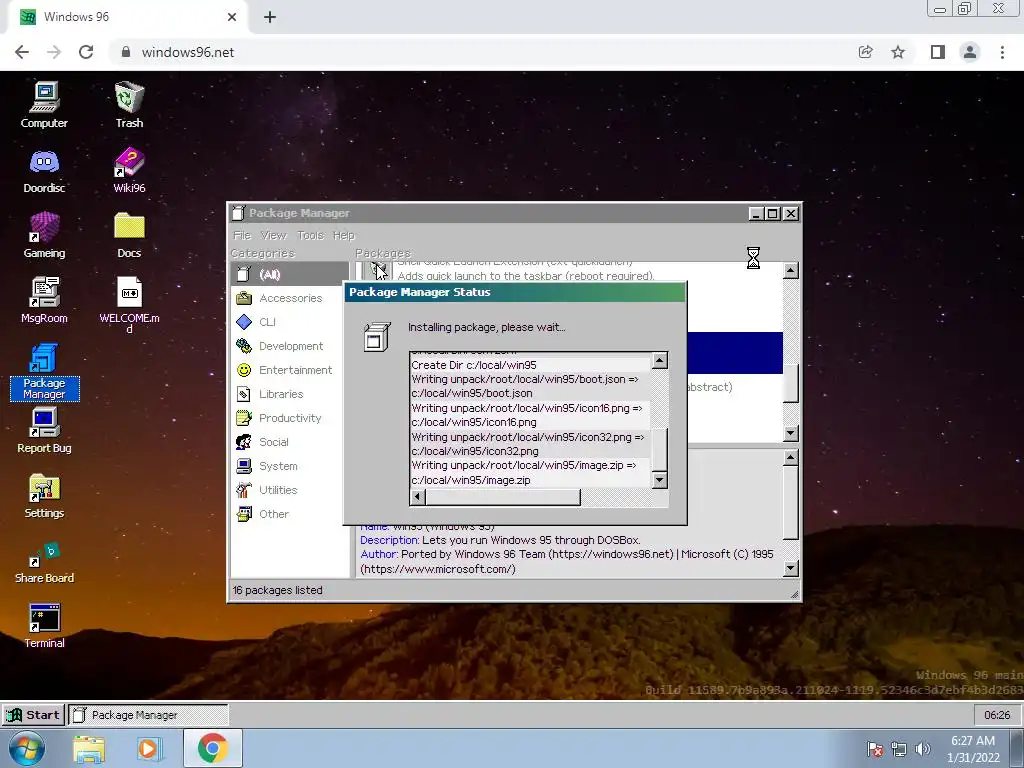1024x768 pixels.
Task: Select the (All) category
Action: (290, 274)
